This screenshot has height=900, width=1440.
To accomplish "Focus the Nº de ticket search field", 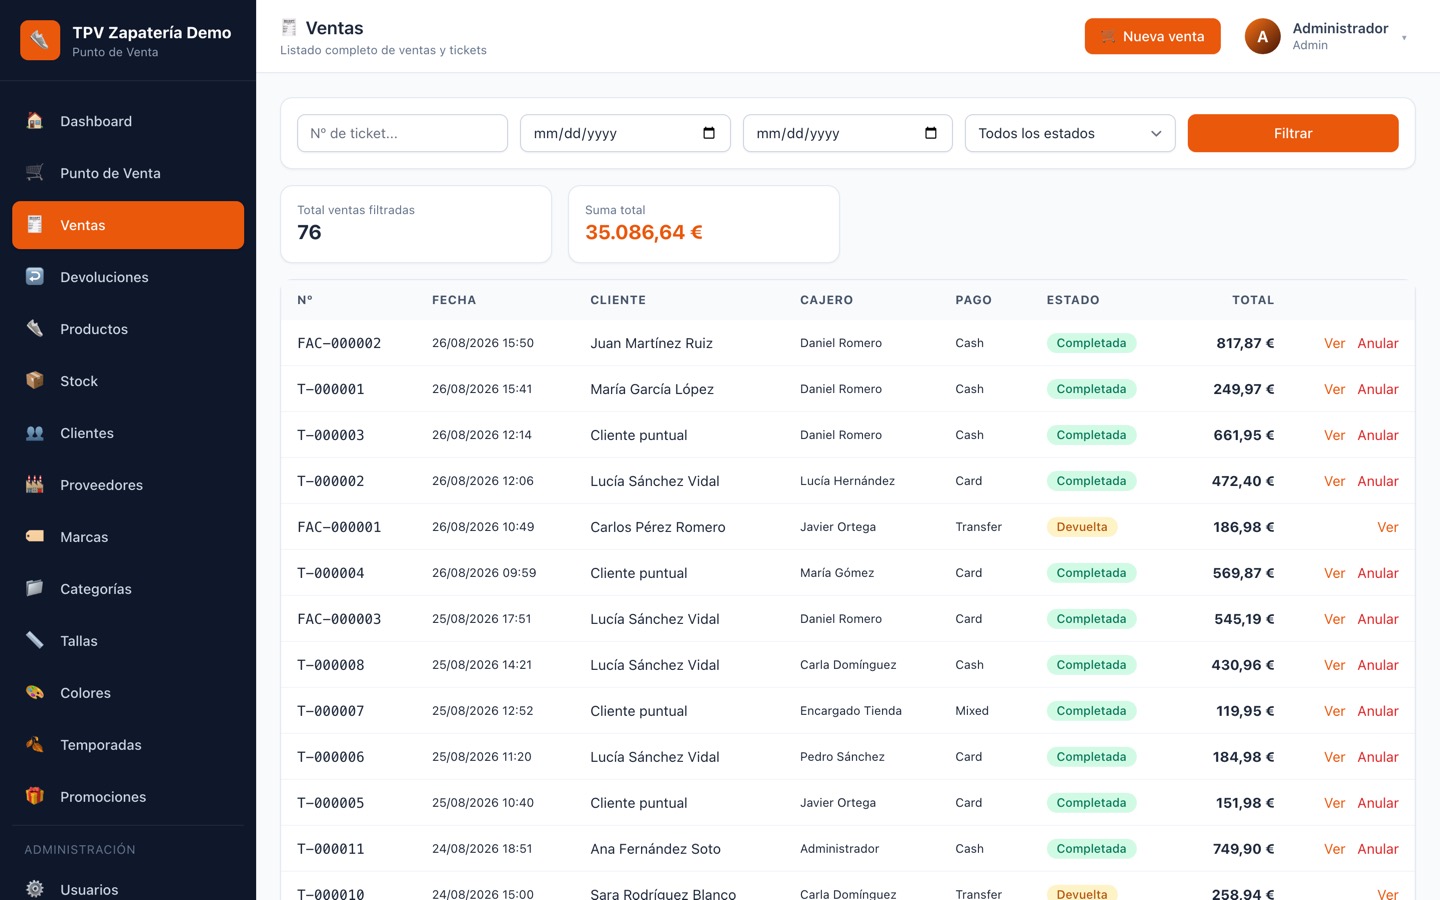I will click(402, 133).
